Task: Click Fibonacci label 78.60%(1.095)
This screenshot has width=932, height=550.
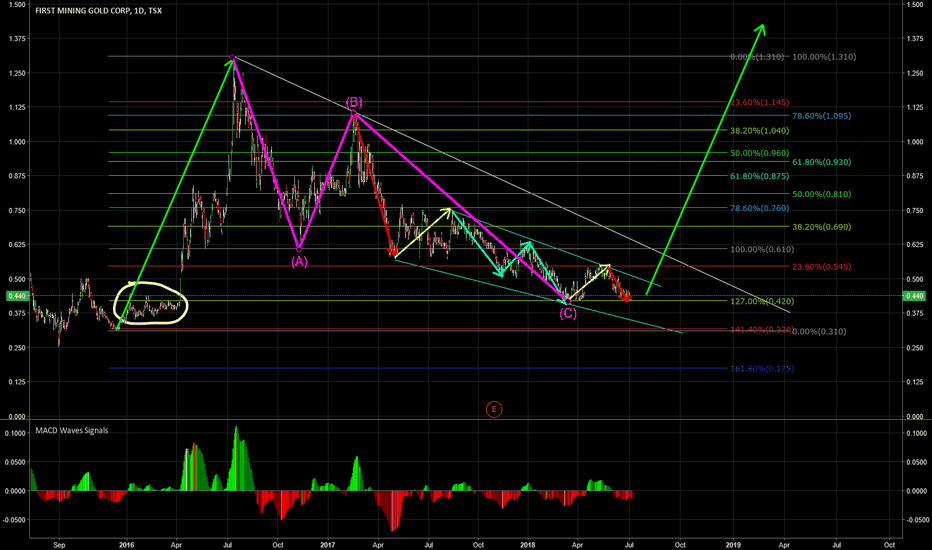Action: click(821, 116)
